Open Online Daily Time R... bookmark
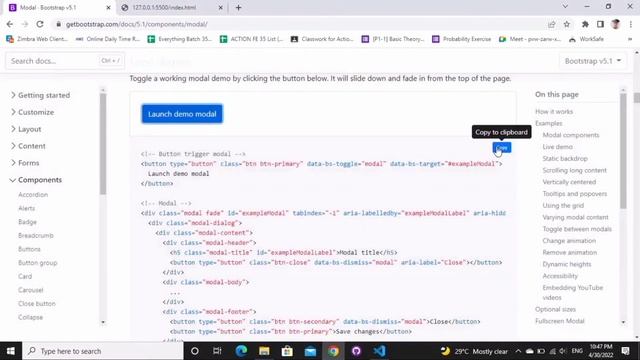The image size is (640, 360). click(x=108, y=39)
